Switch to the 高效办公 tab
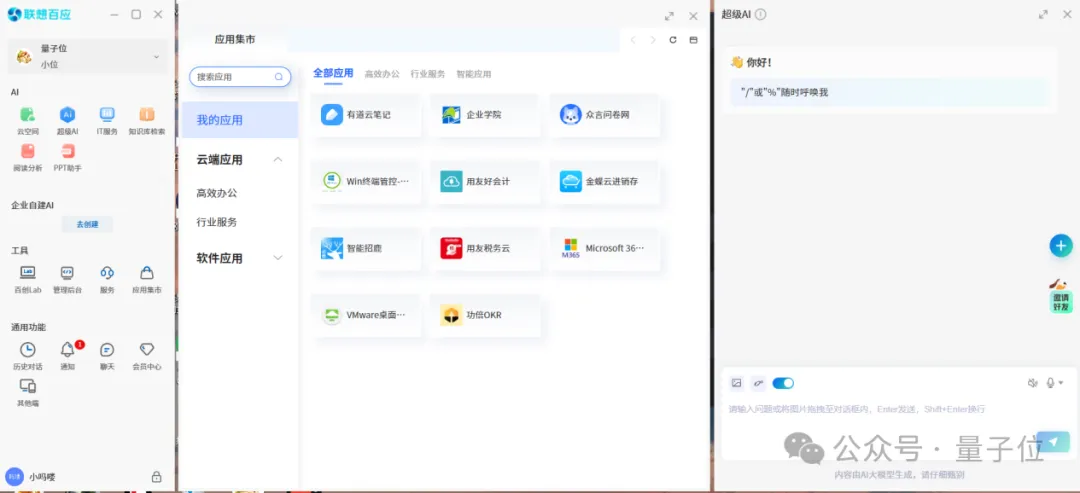Image resolution: width=1080 pixels, height=493 pixels. pos(382,74)
